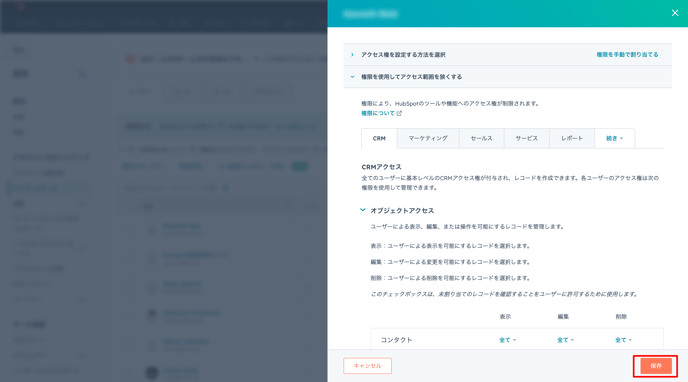This screenshot has width=688, height=382.
Task: Open コンタクト 表示 permission dropdown
Action: click(x=507, y=340)
